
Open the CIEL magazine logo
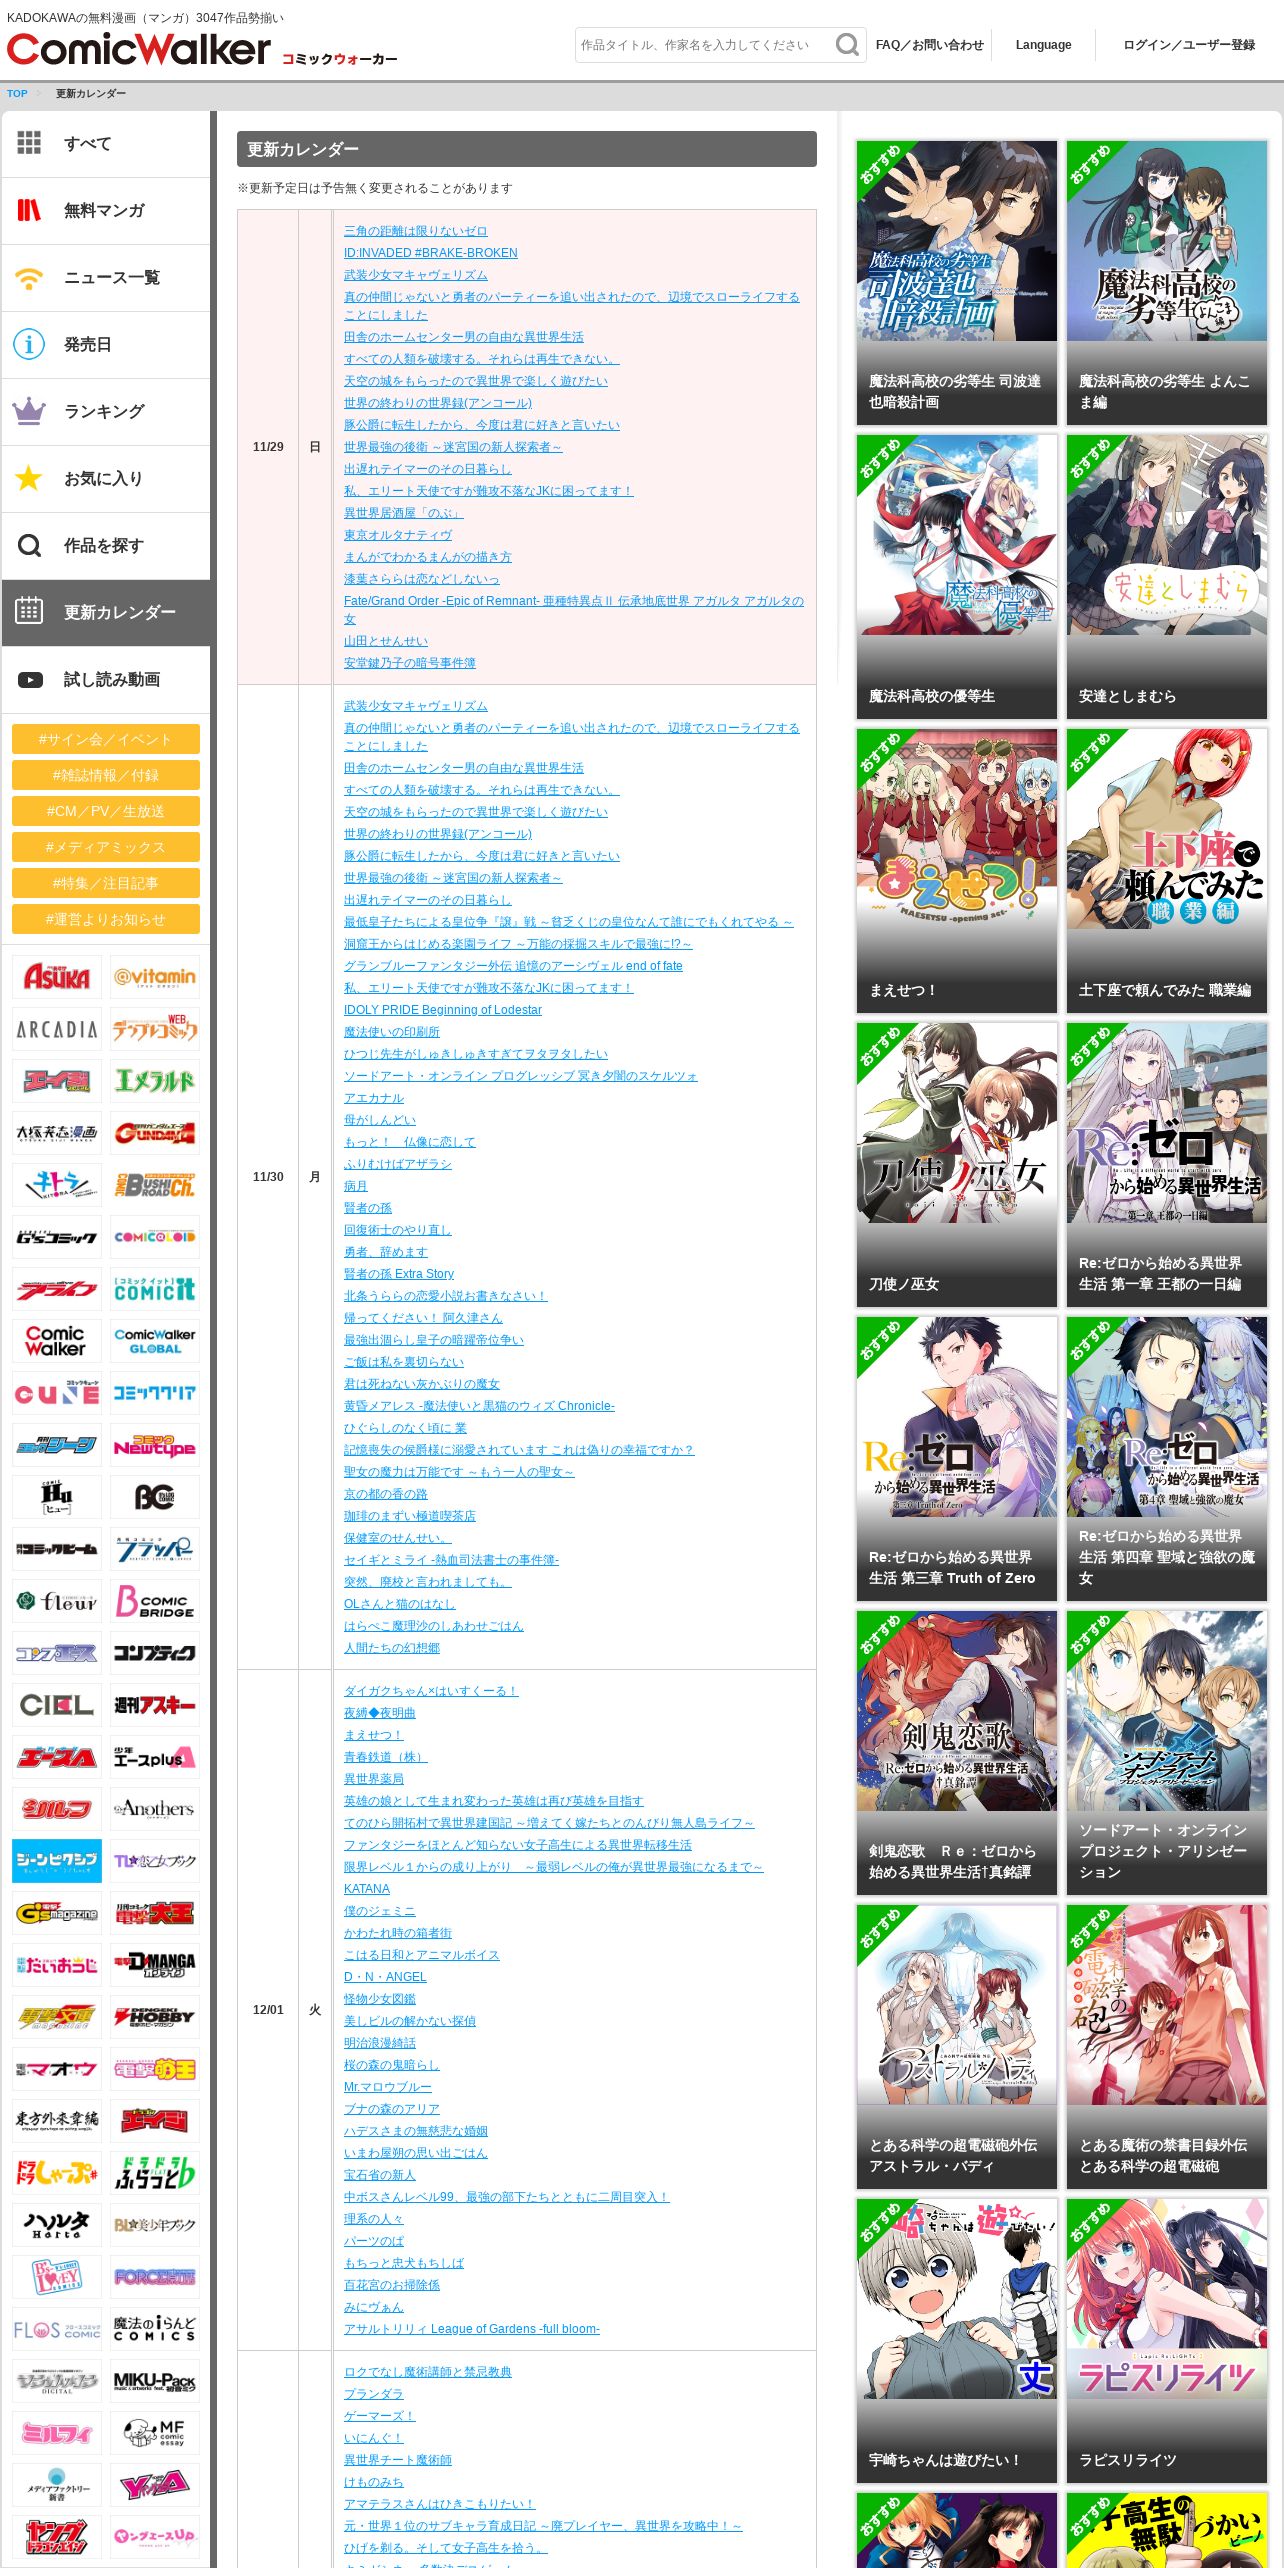[56, 1705]
